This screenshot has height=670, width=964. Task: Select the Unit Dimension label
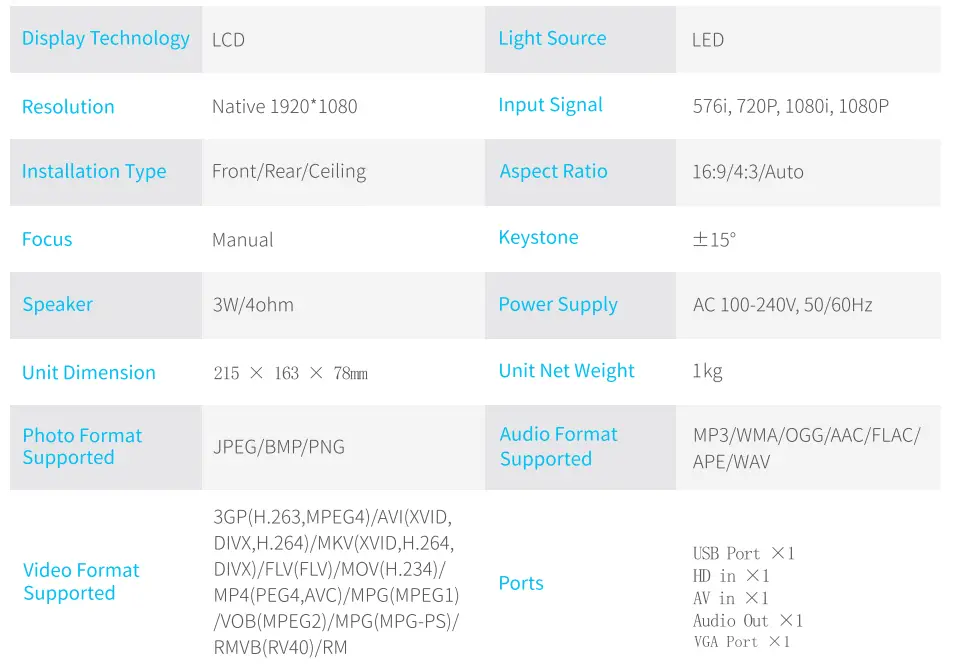pos(89,373)
